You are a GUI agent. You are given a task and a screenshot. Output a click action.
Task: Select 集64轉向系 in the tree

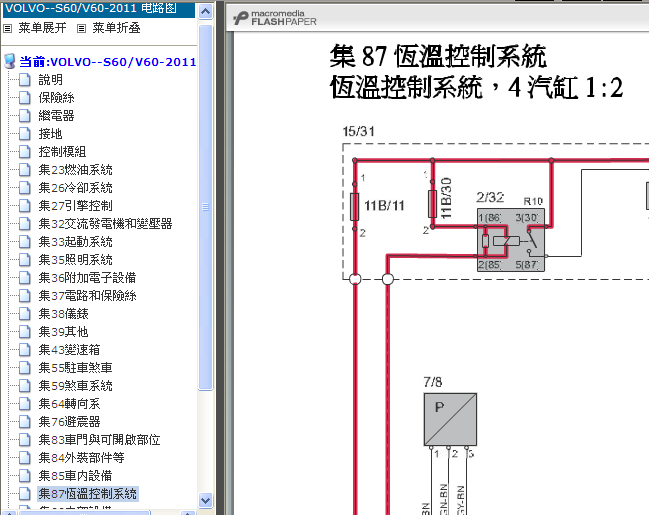click(69, 404)
